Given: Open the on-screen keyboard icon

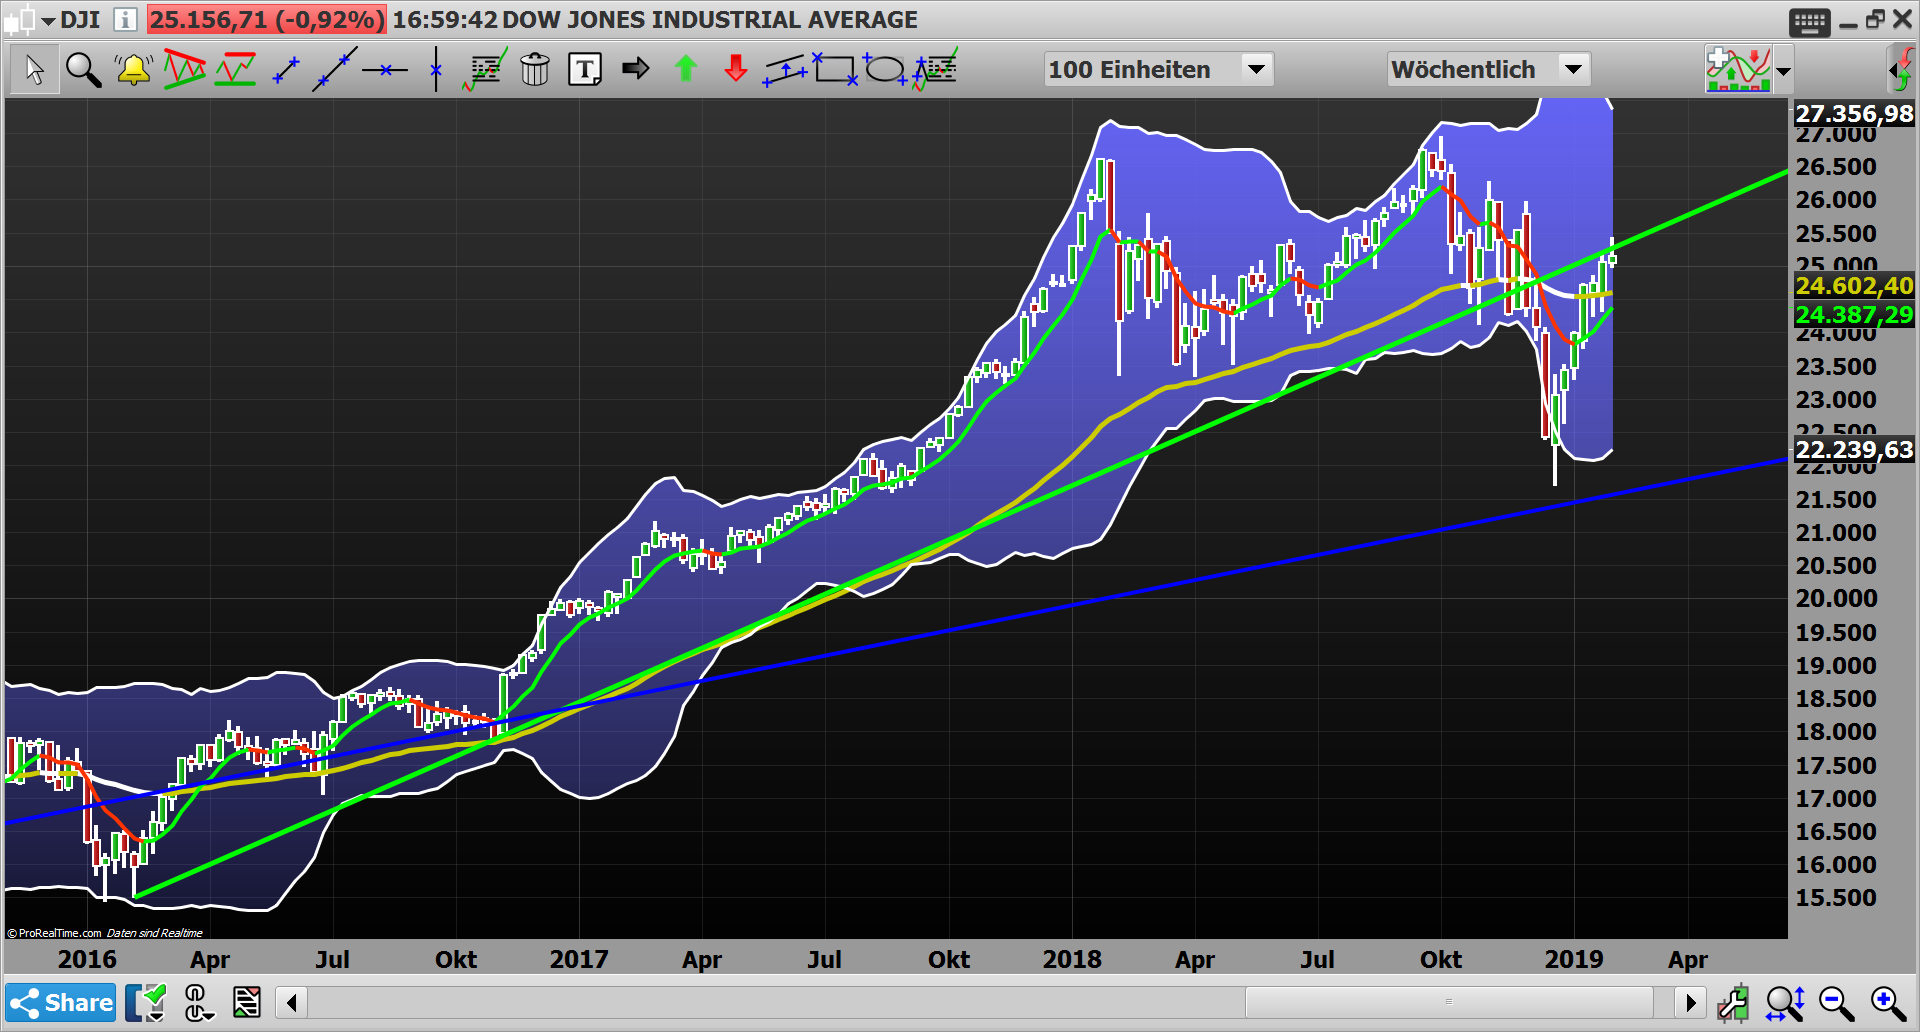Looking at the screenshot, I should (x=1810, y=21).
